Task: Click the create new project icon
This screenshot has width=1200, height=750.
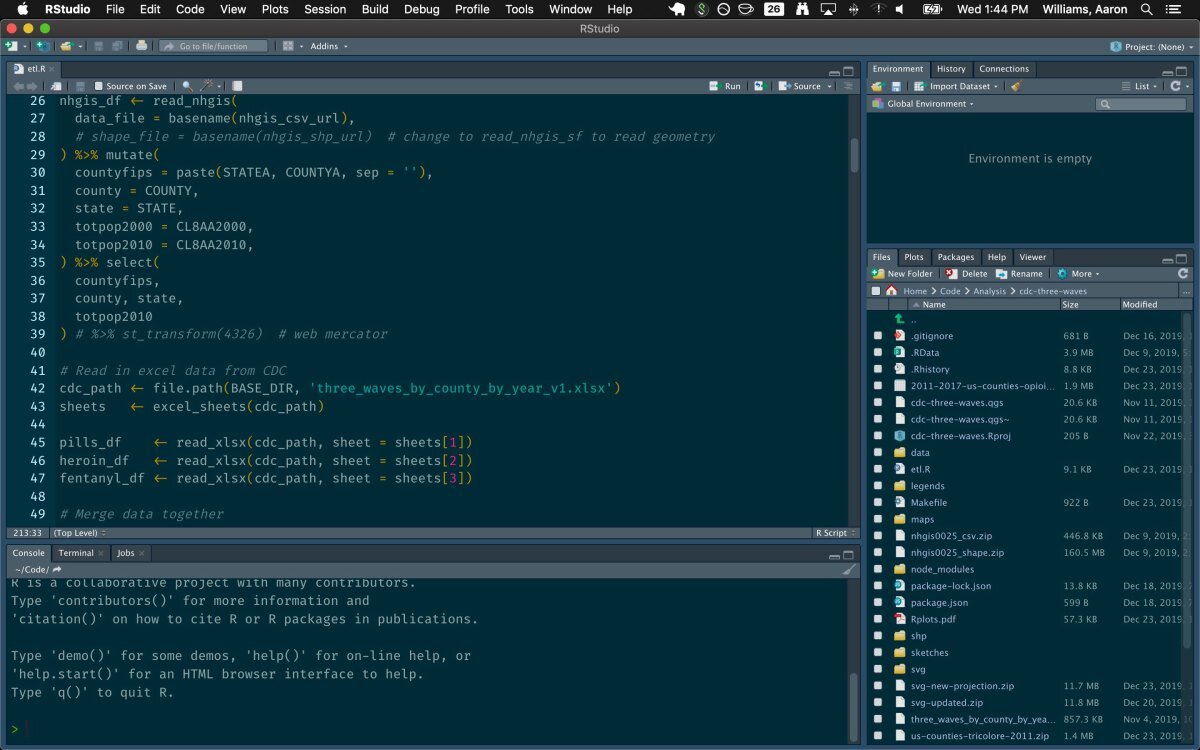Action: 42,46
